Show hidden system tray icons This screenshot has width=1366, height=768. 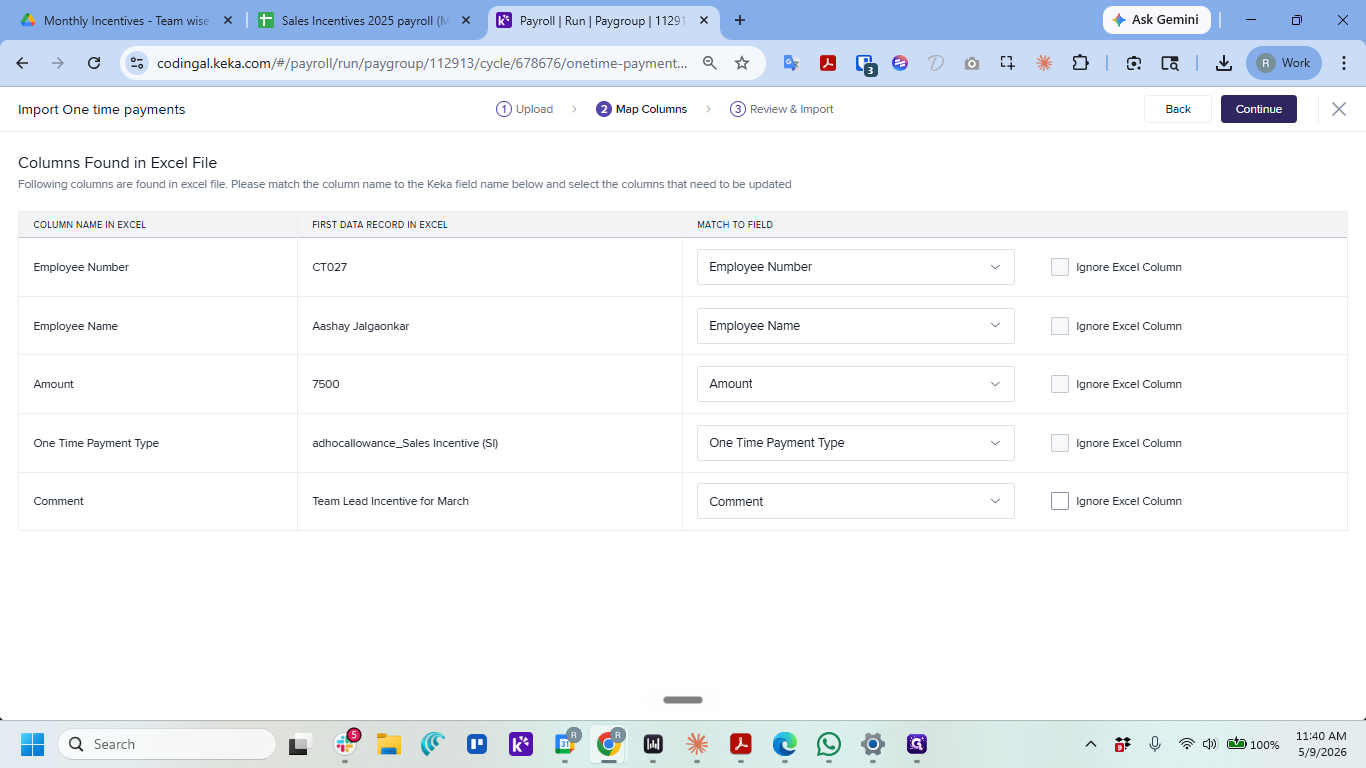tap(1090, 744)
